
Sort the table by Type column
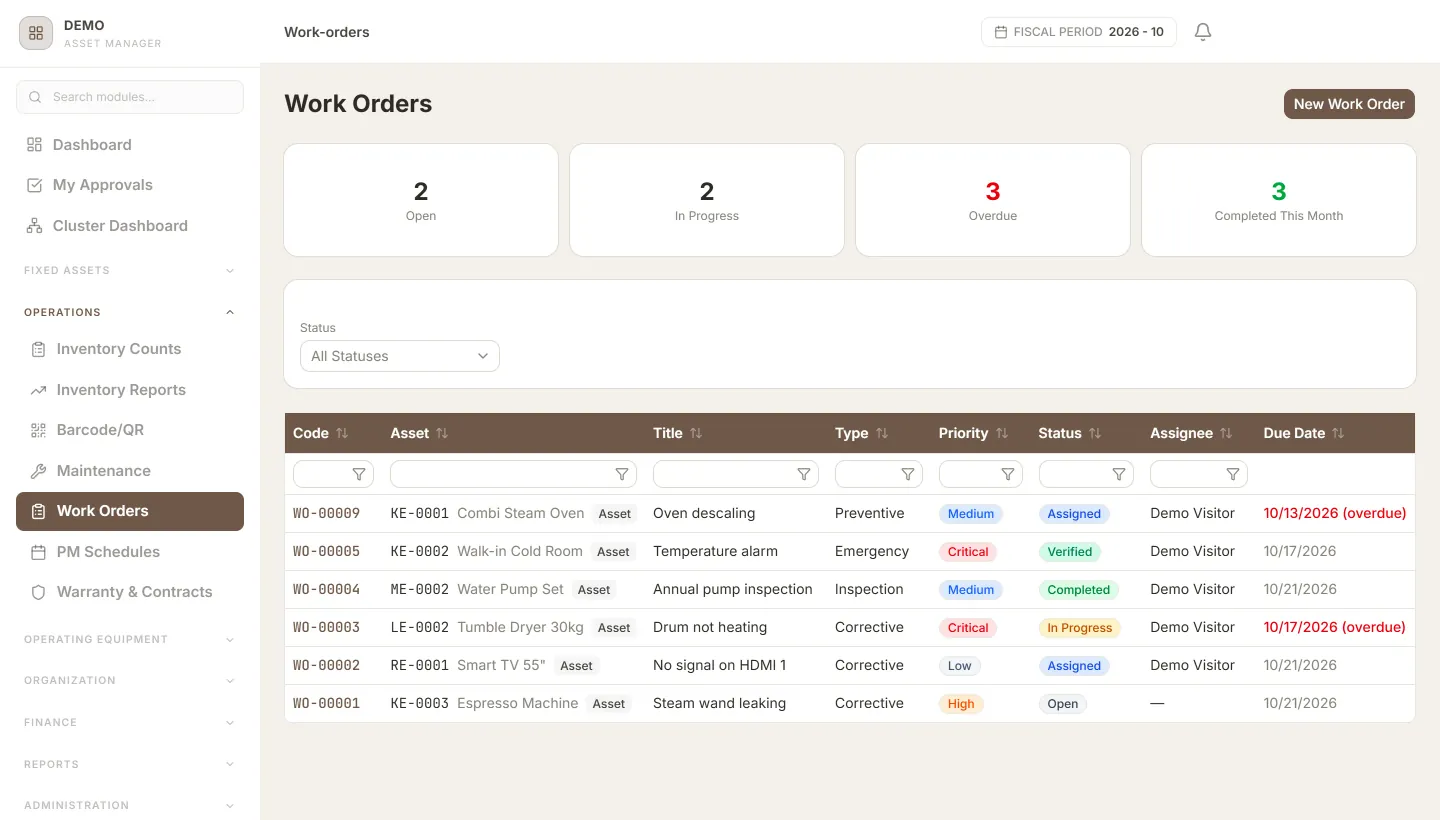click(x=882, y=433)
